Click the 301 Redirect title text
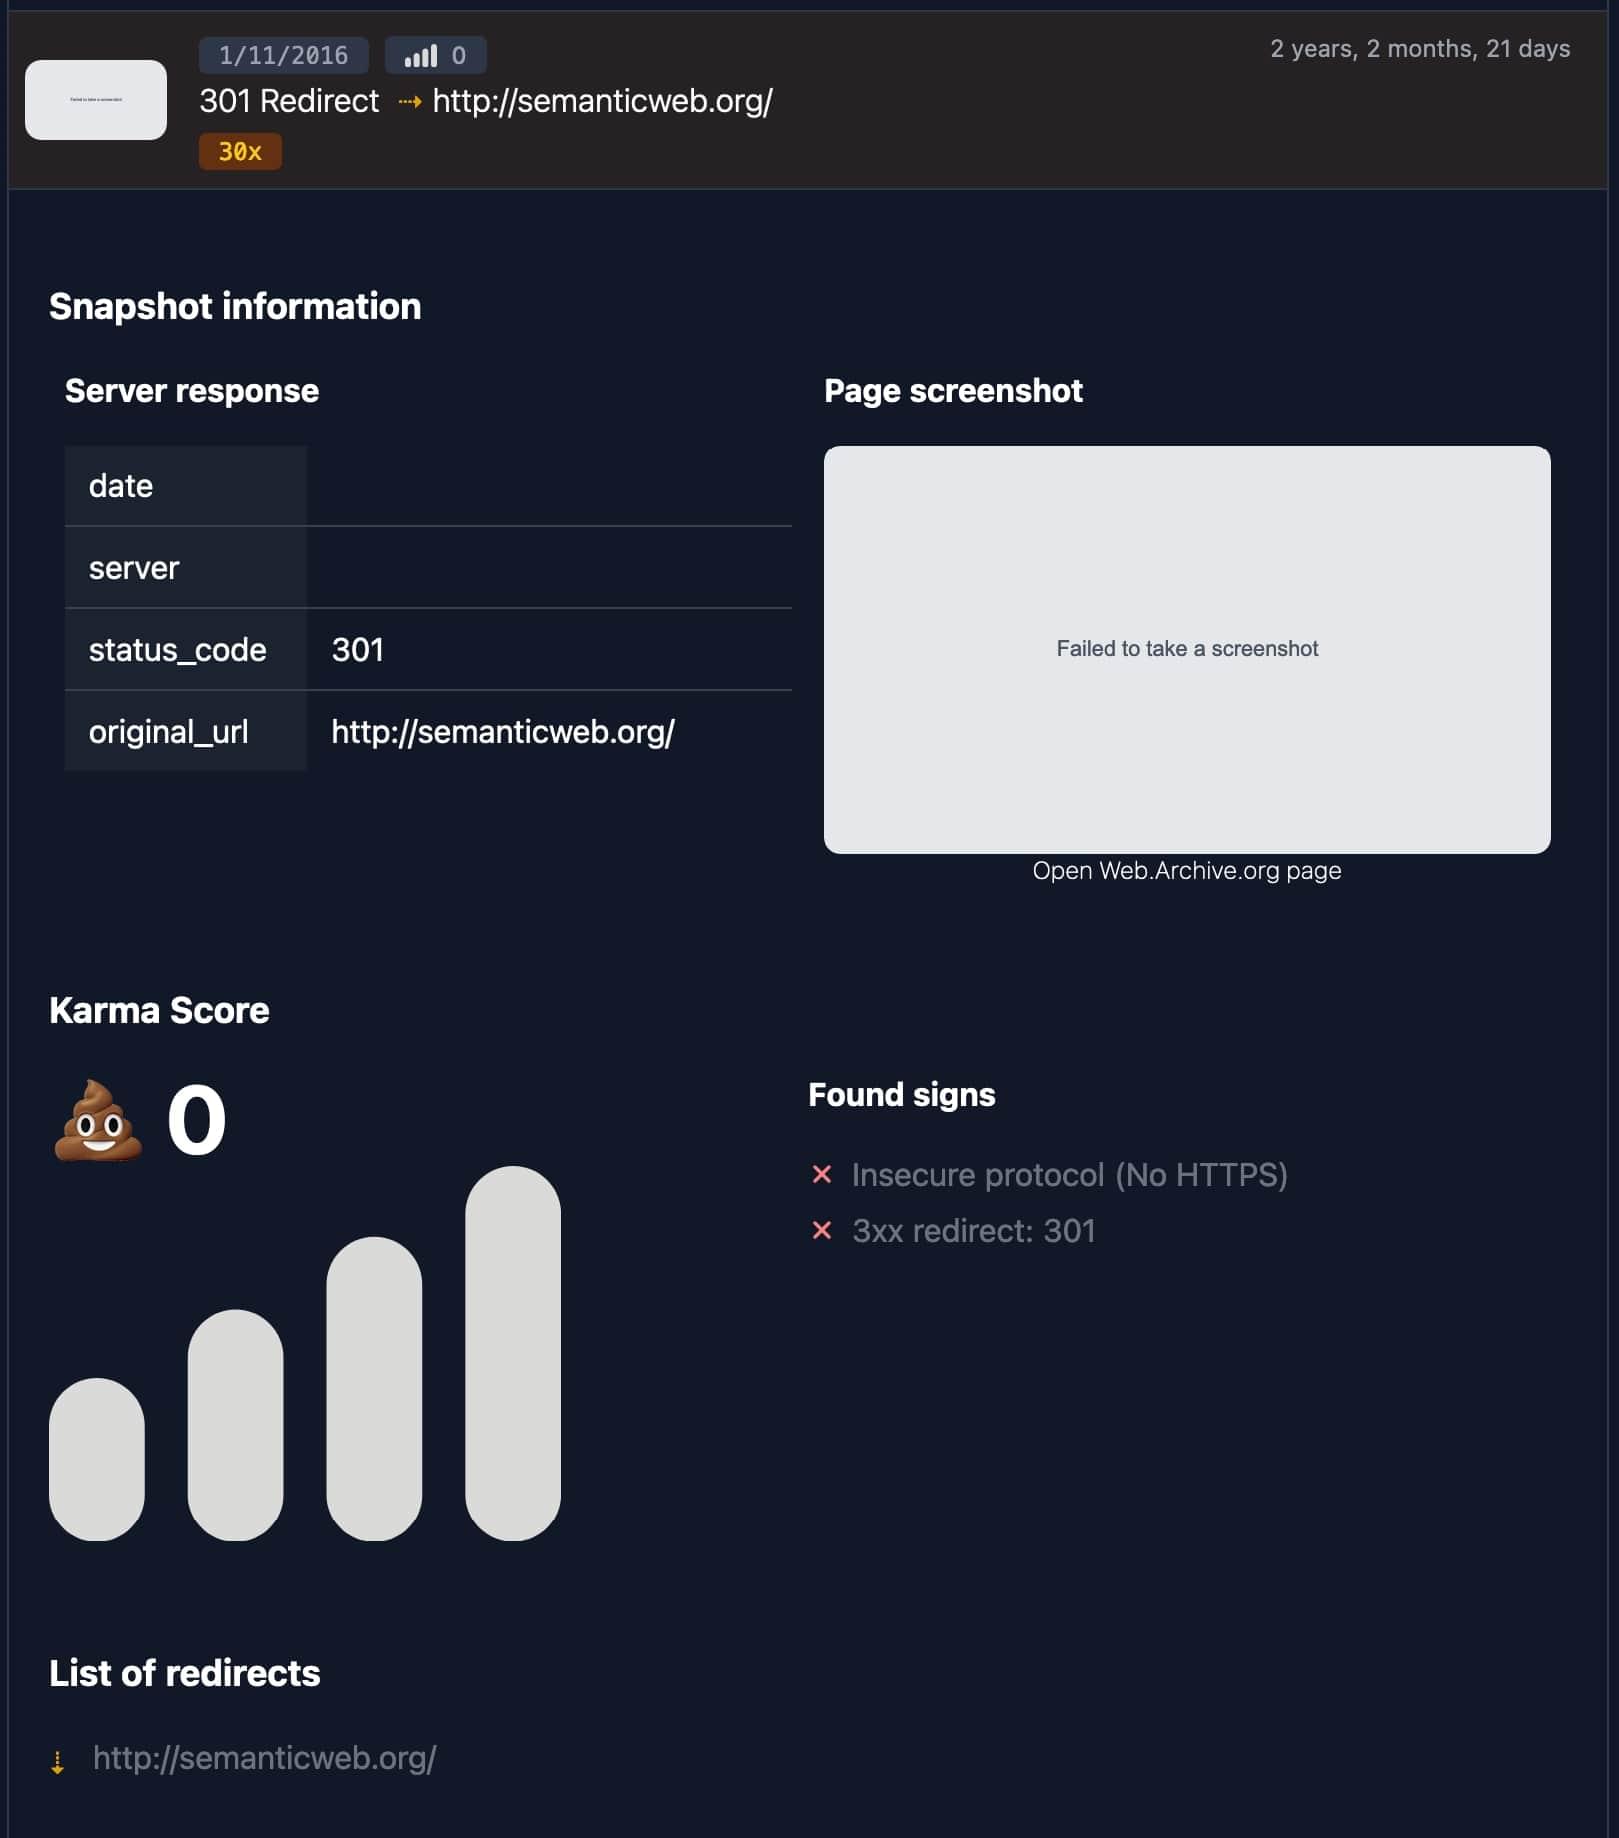The image size is (1619, 1838). 289,101
